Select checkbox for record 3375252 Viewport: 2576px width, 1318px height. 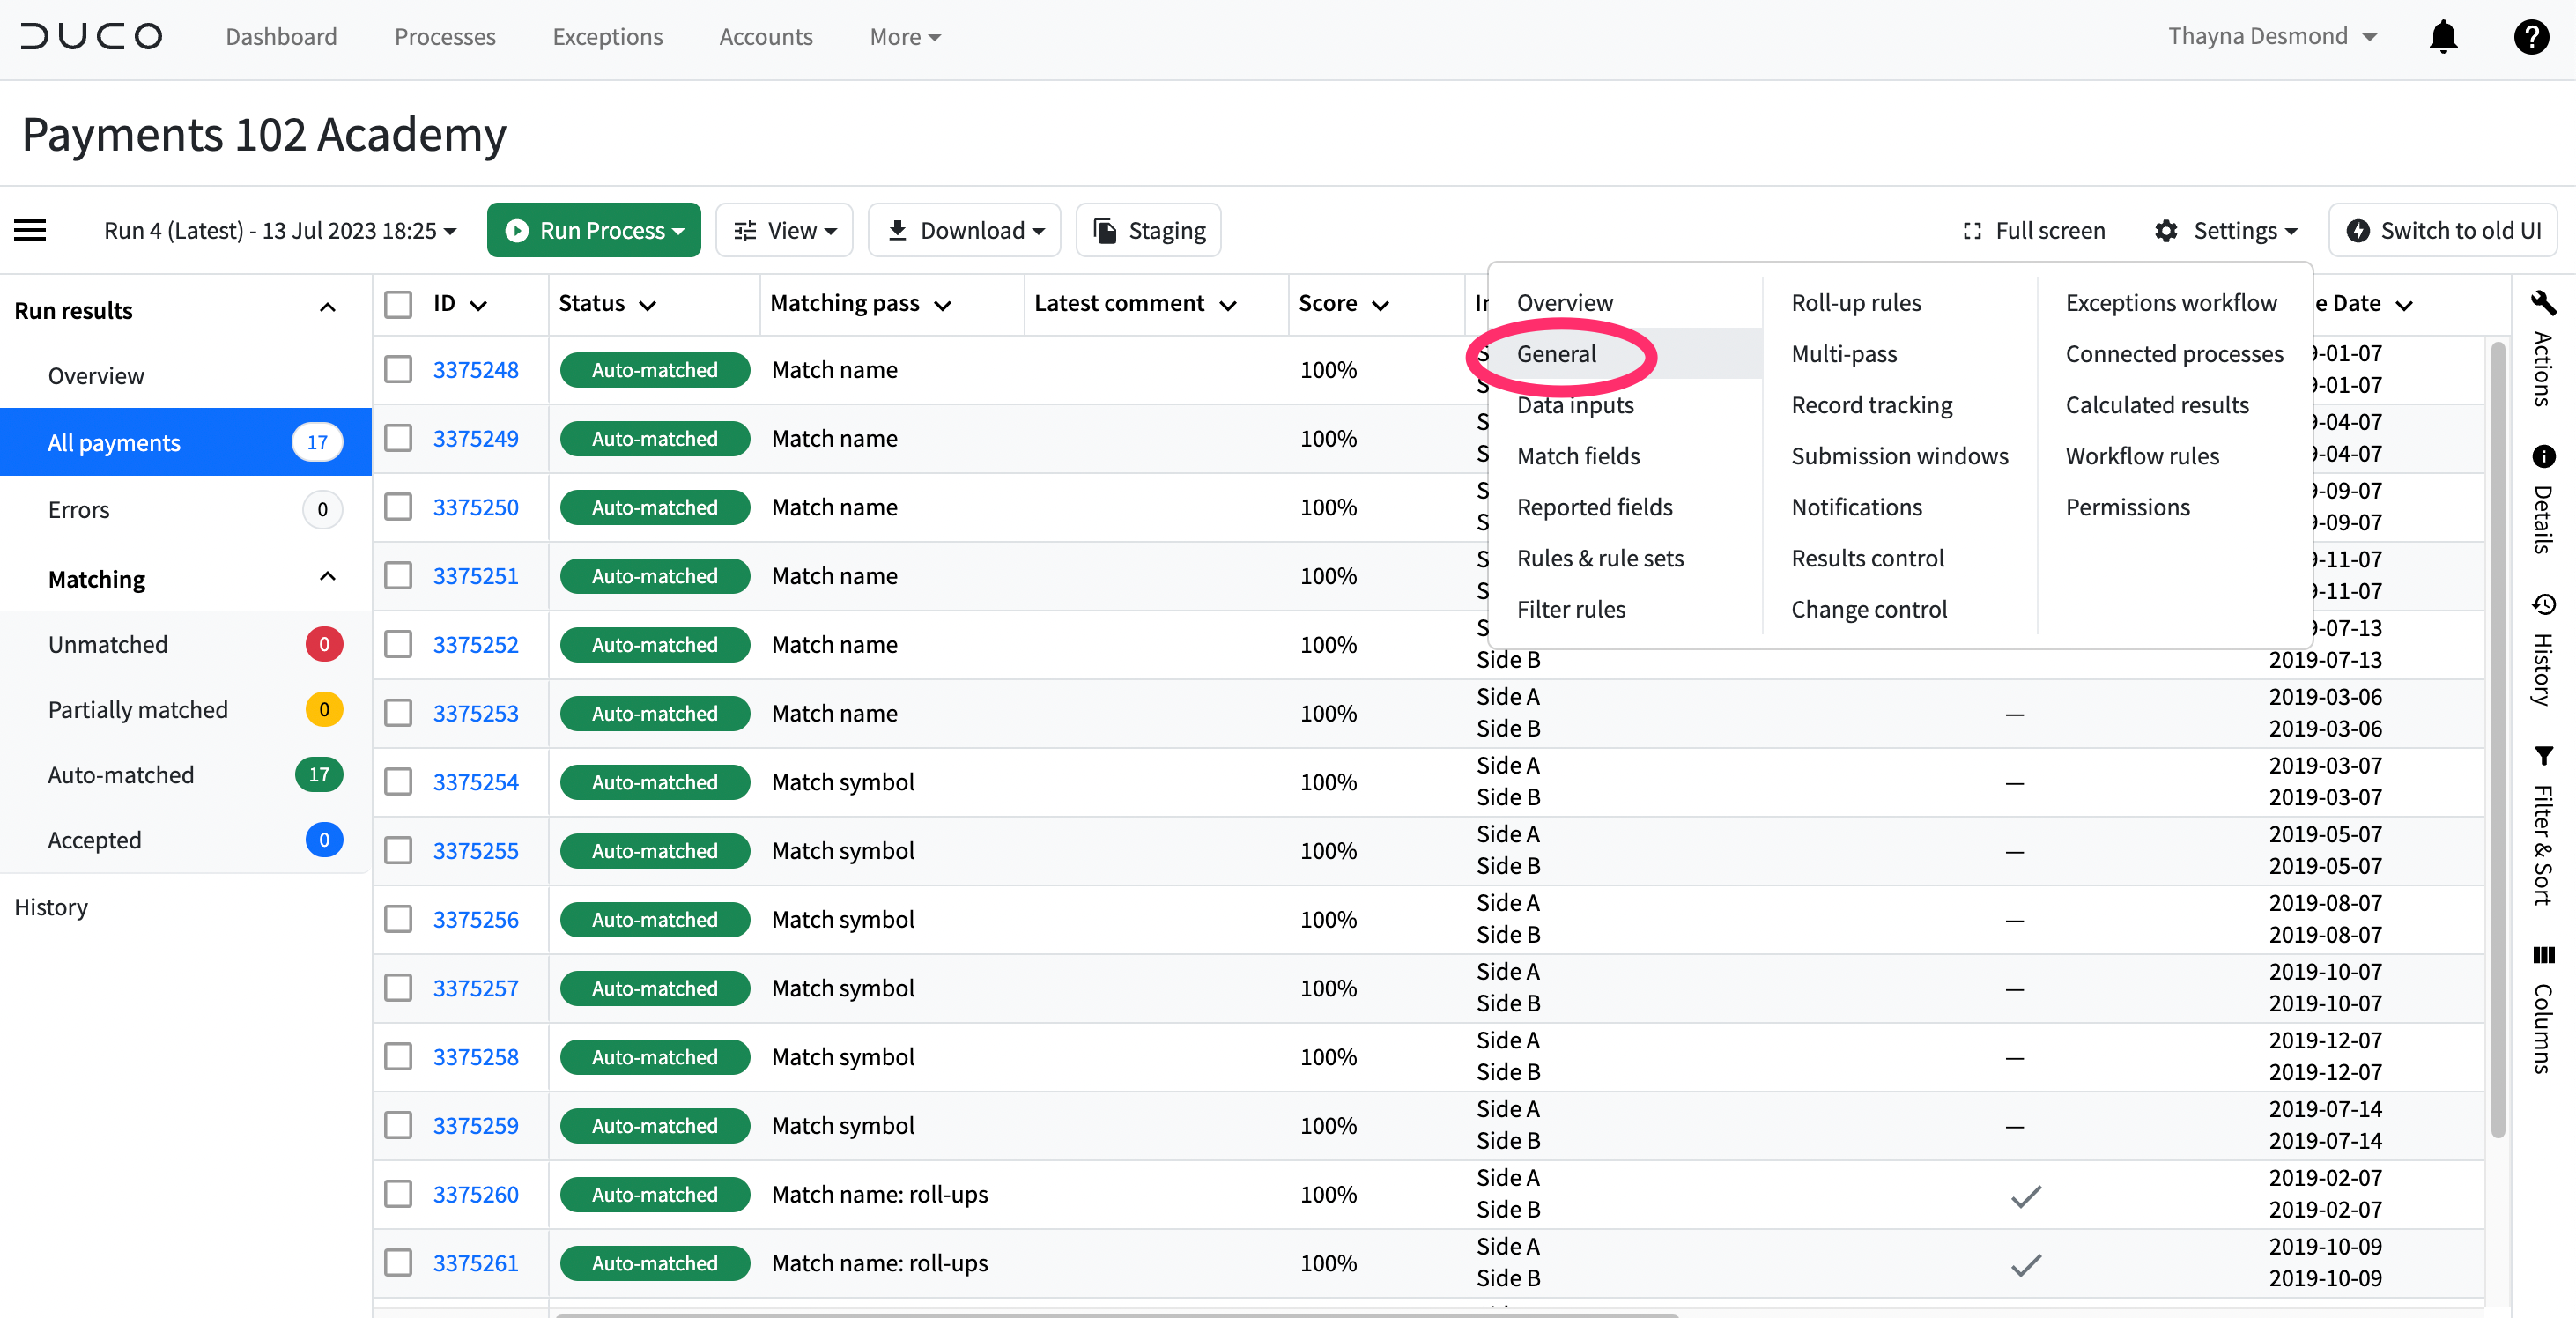(398, 644)
